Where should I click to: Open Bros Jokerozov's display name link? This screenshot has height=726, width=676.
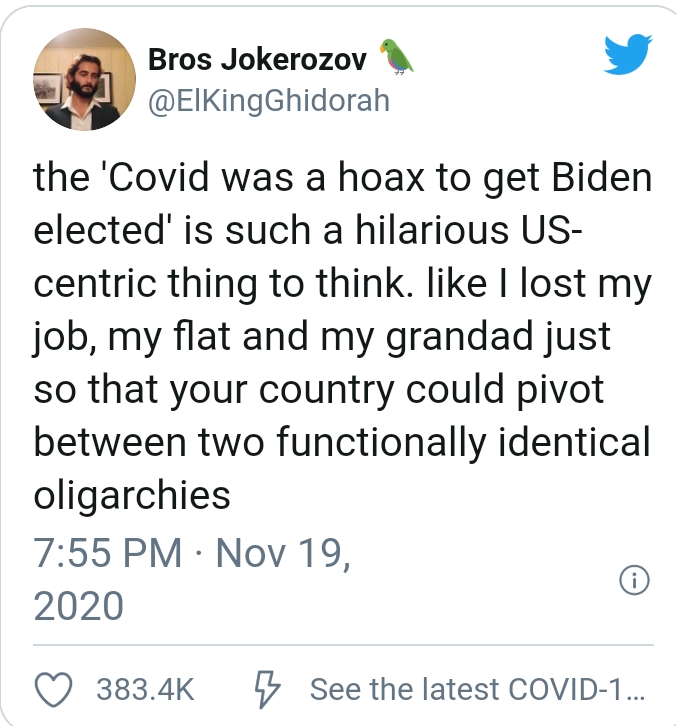pyautogui.click(x=258, y=60)
